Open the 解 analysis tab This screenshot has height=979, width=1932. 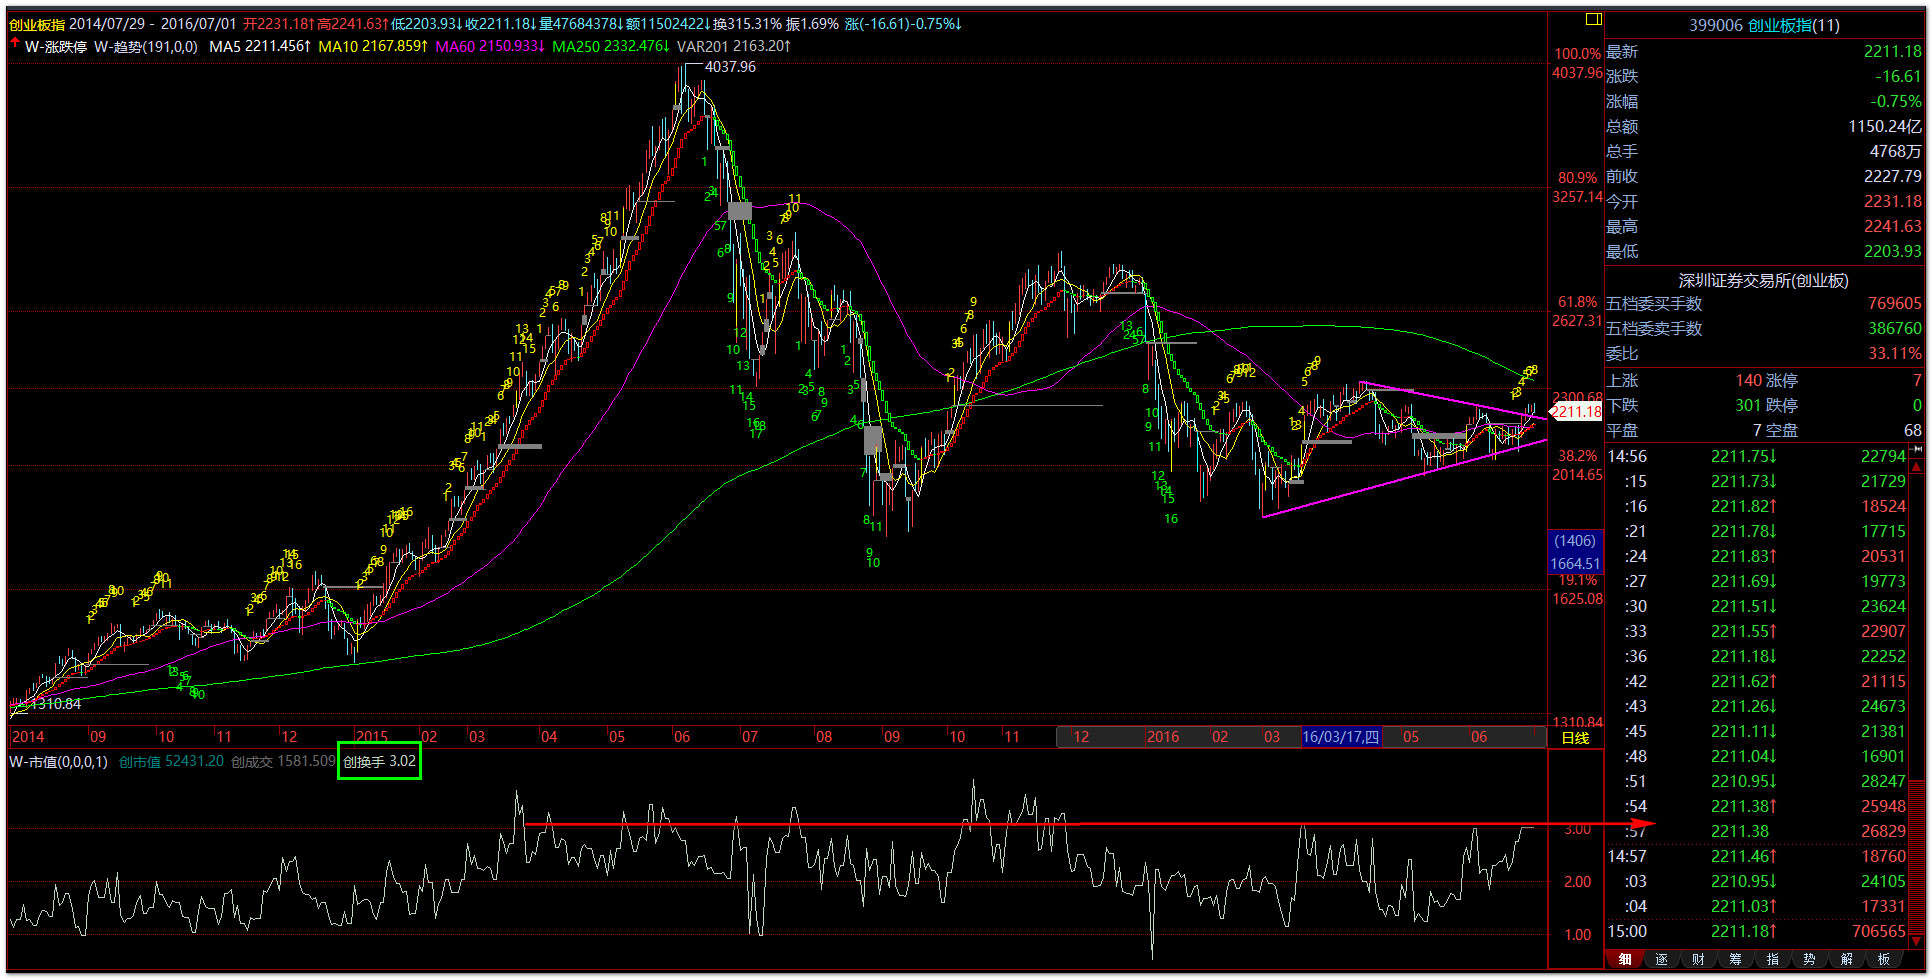coord(1847,959)
